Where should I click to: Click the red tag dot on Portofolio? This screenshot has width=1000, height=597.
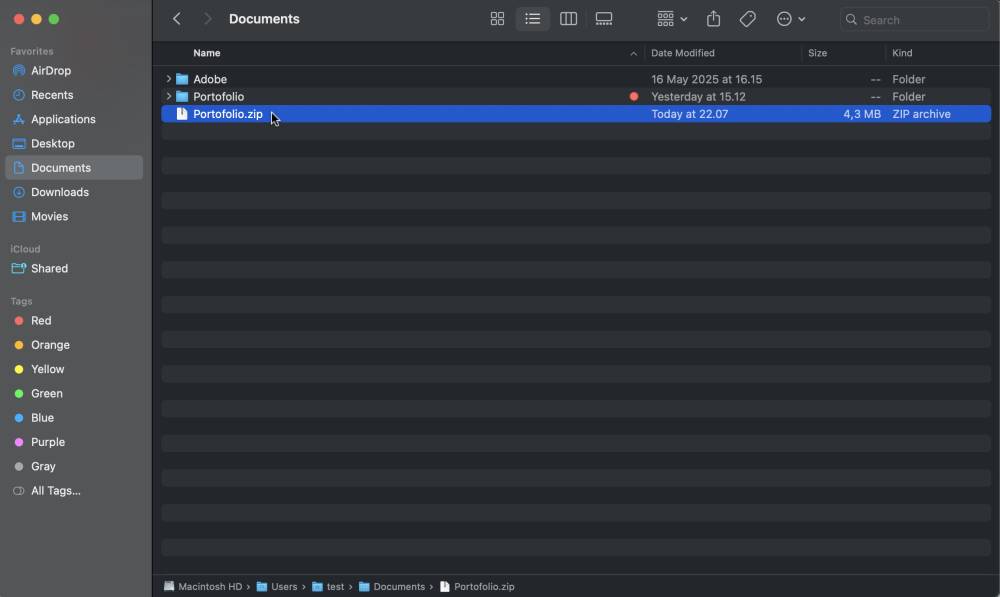click(x=633, y=96)
